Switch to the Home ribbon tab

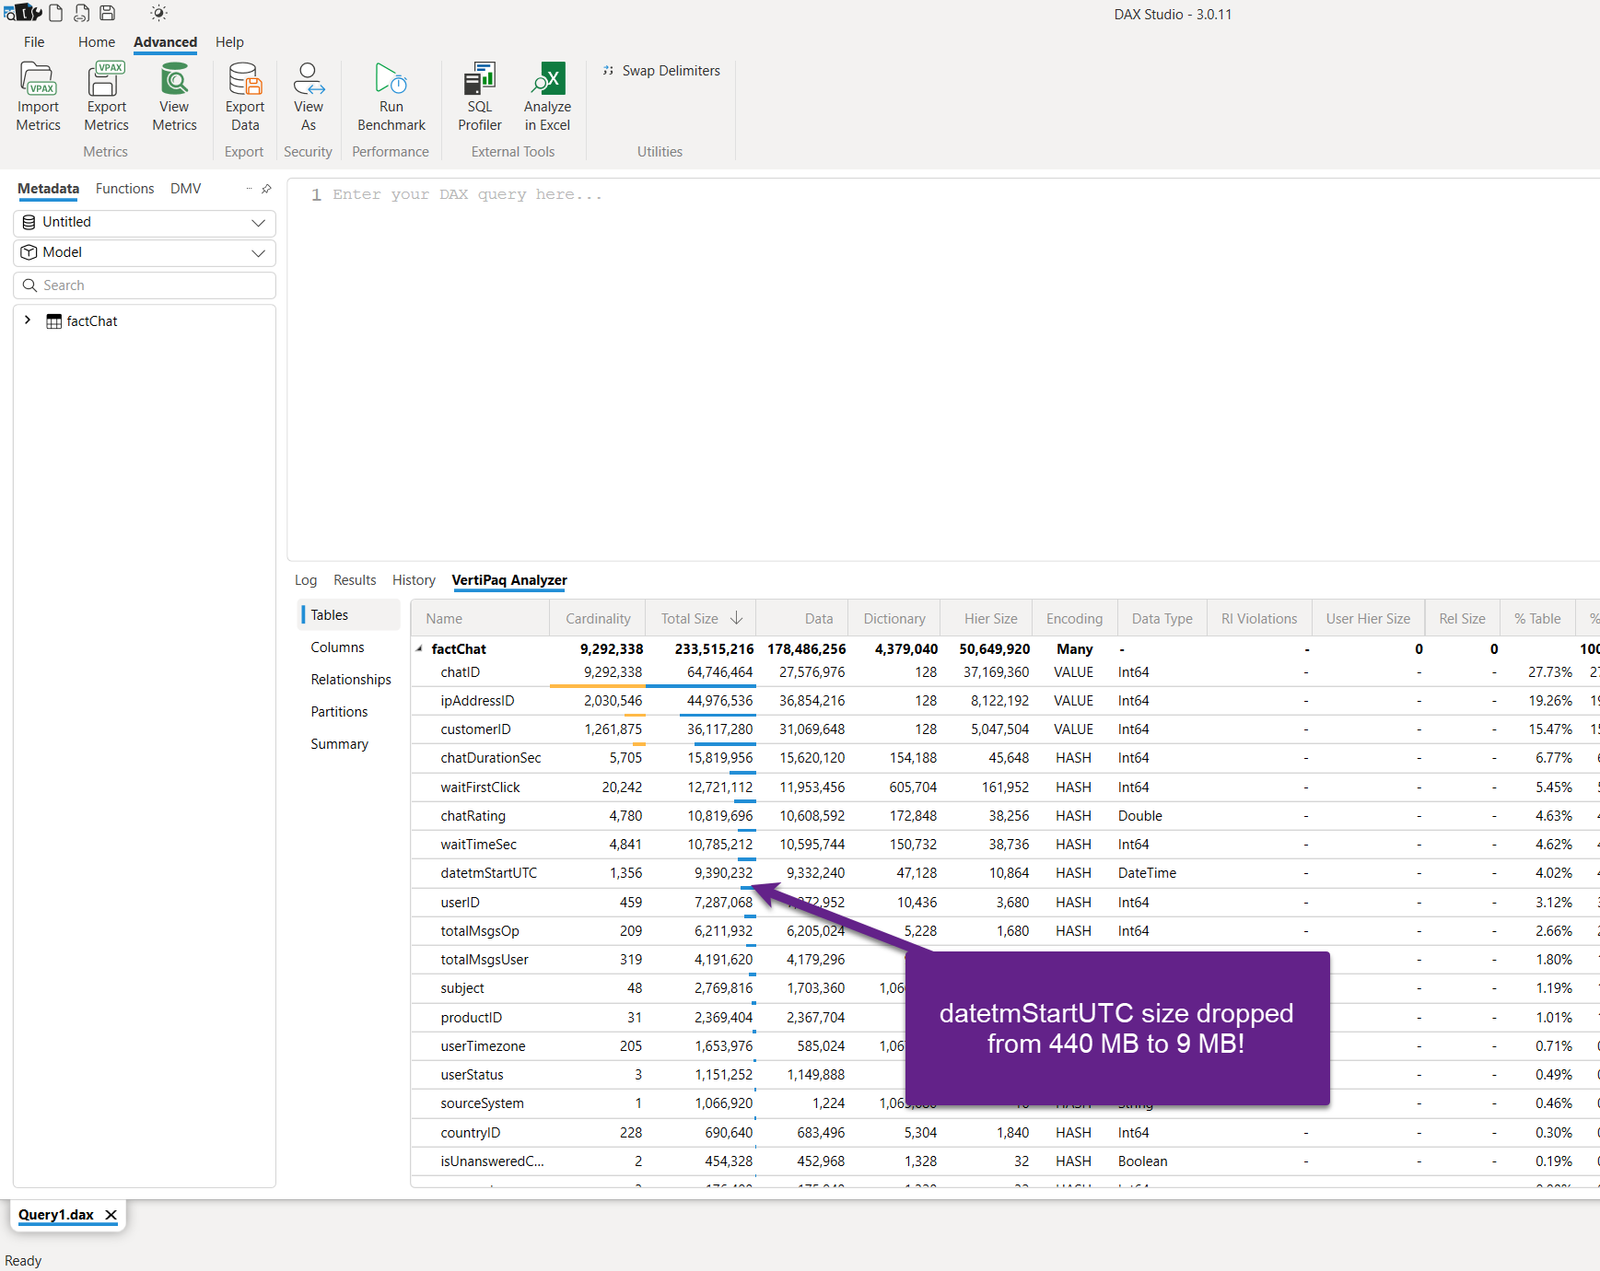click(x=96, y=42)
